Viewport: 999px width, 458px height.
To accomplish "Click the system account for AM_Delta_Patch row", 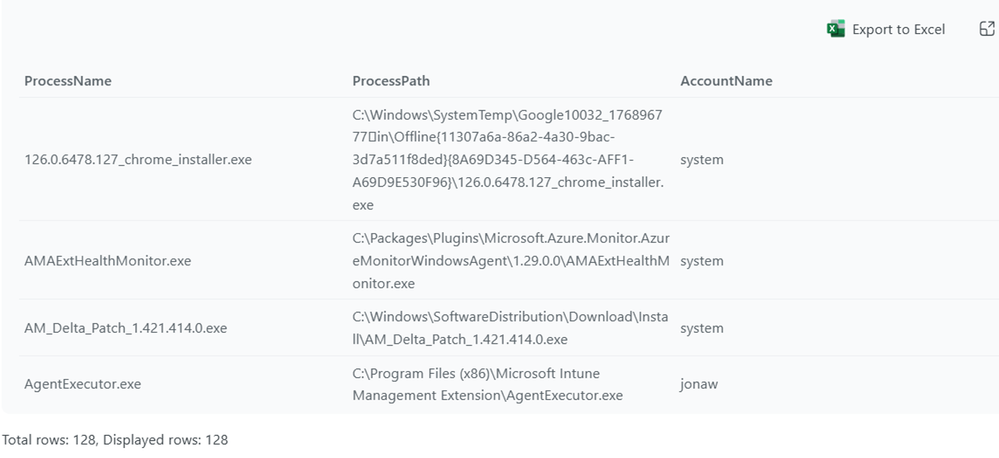I will pyautogui.click(x=702, y=329).
